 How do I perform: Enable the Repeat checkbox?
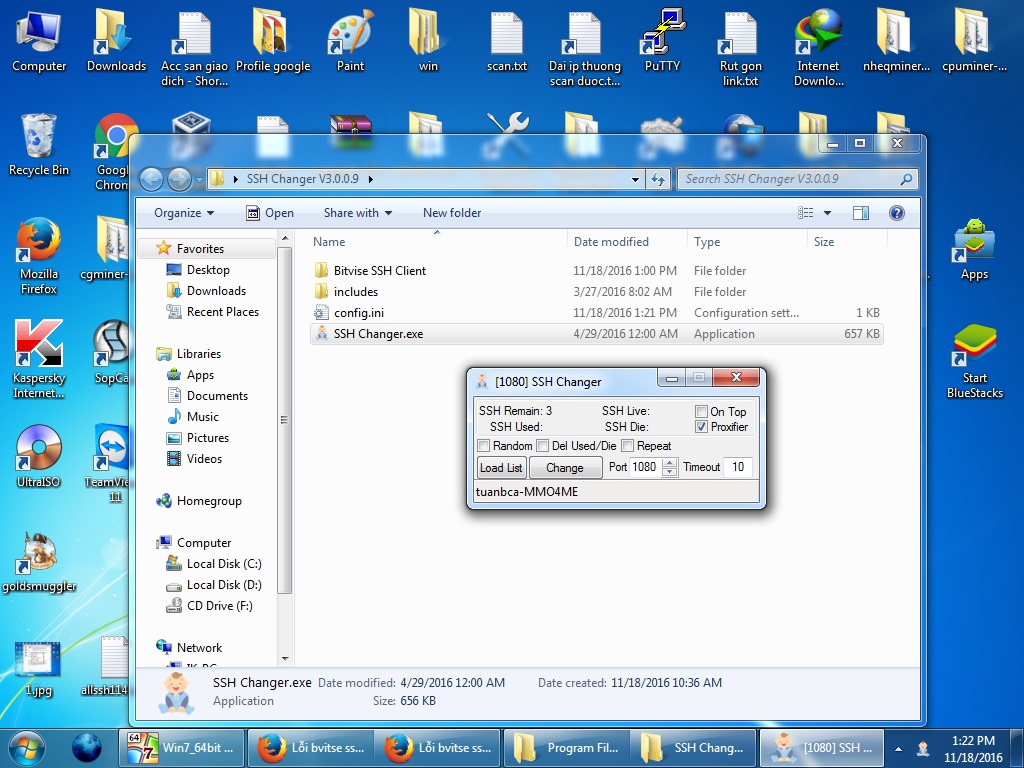pos(628,445)
